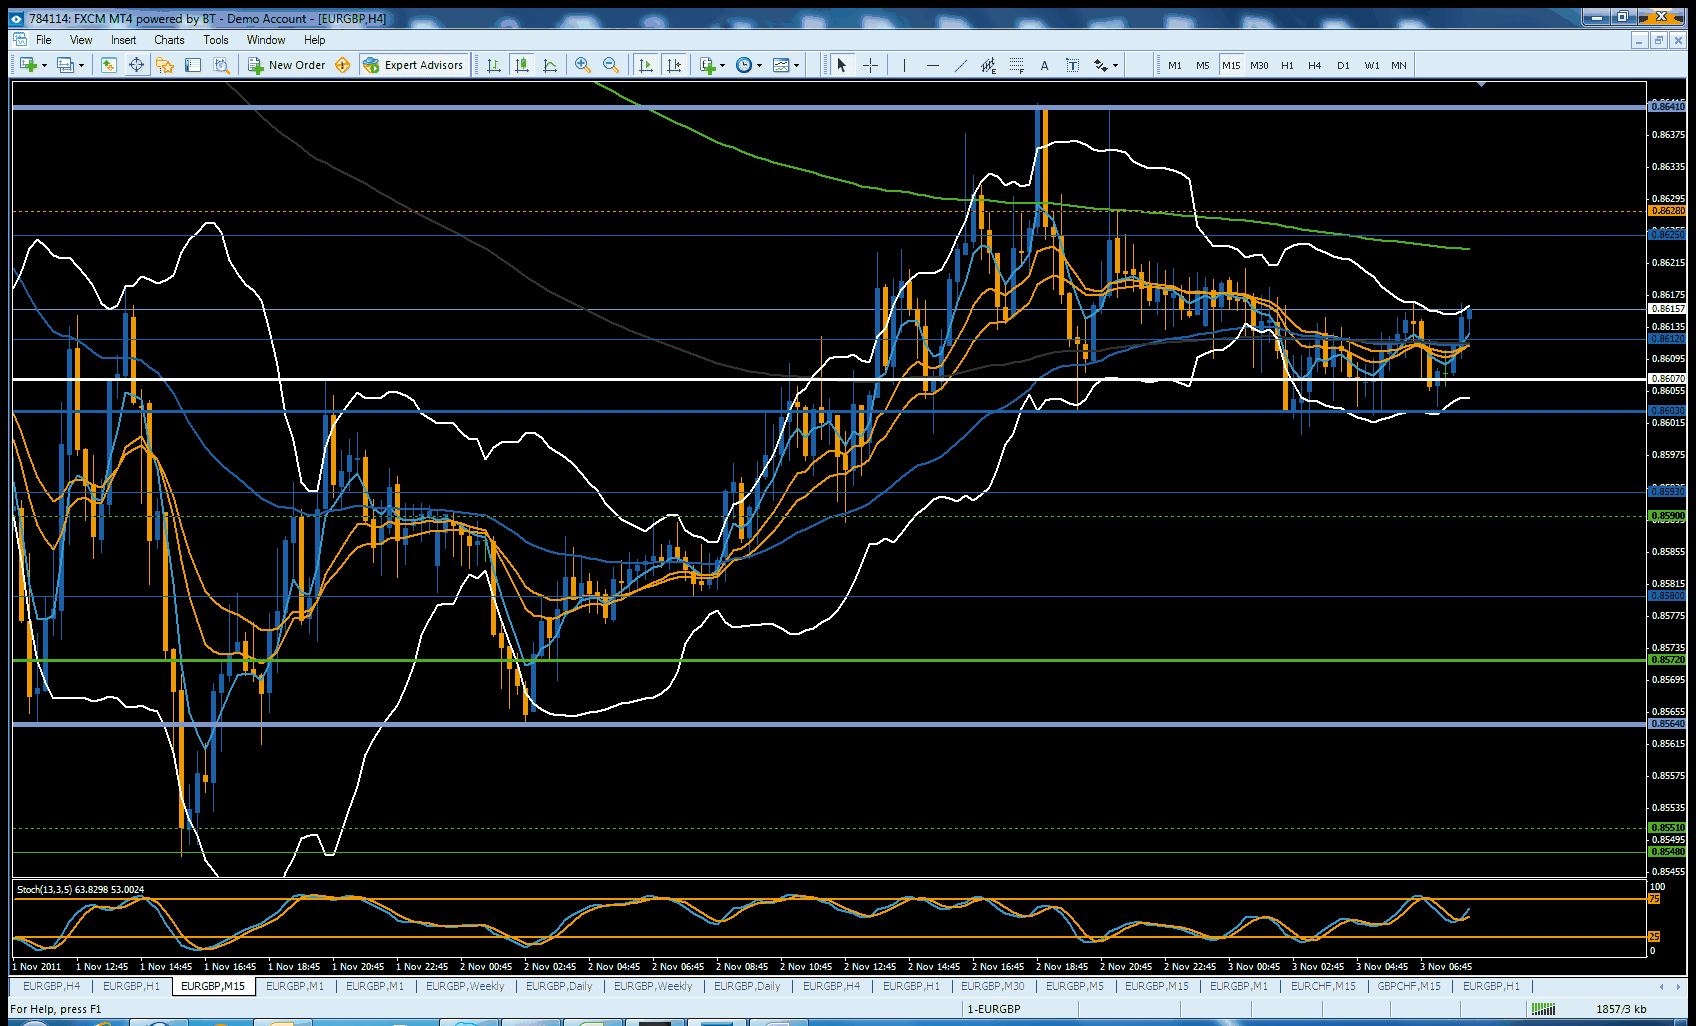This screenshot has width=1696, height=1026.
Task: Set the timeframe to D1
Action: pyautogui.click(x=1343, y=65)
